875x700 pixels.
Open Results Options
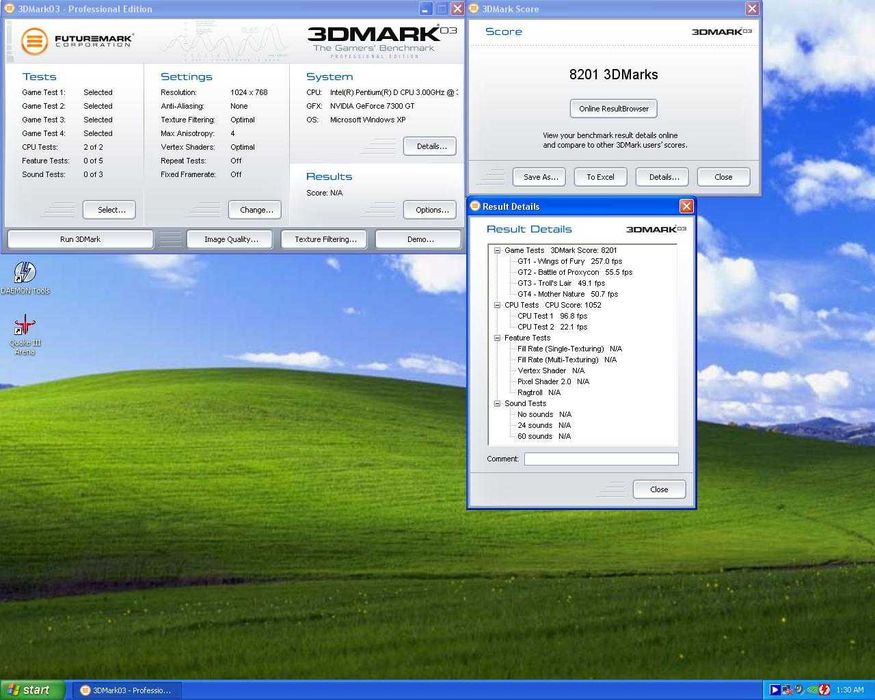pos(430,210)
